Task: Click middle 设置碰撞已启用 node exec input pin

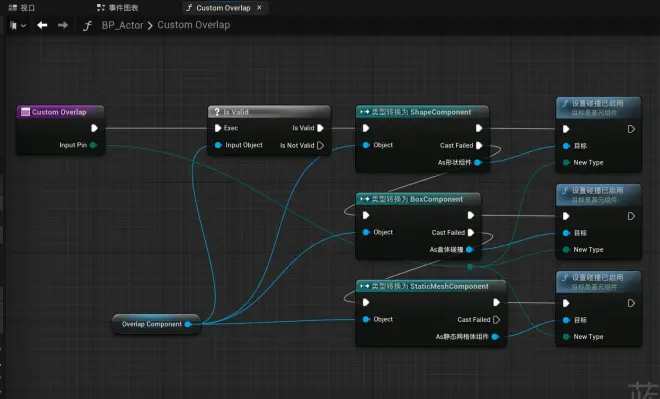Action: pyautogui.click(x=566, y=216)
